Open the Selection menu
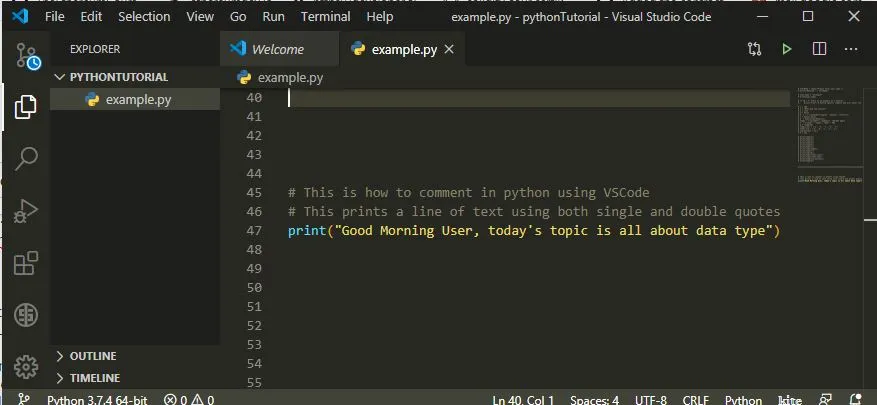Image resolution: width=877 pixels, height=405 pixels. click(x=144, y=17)
